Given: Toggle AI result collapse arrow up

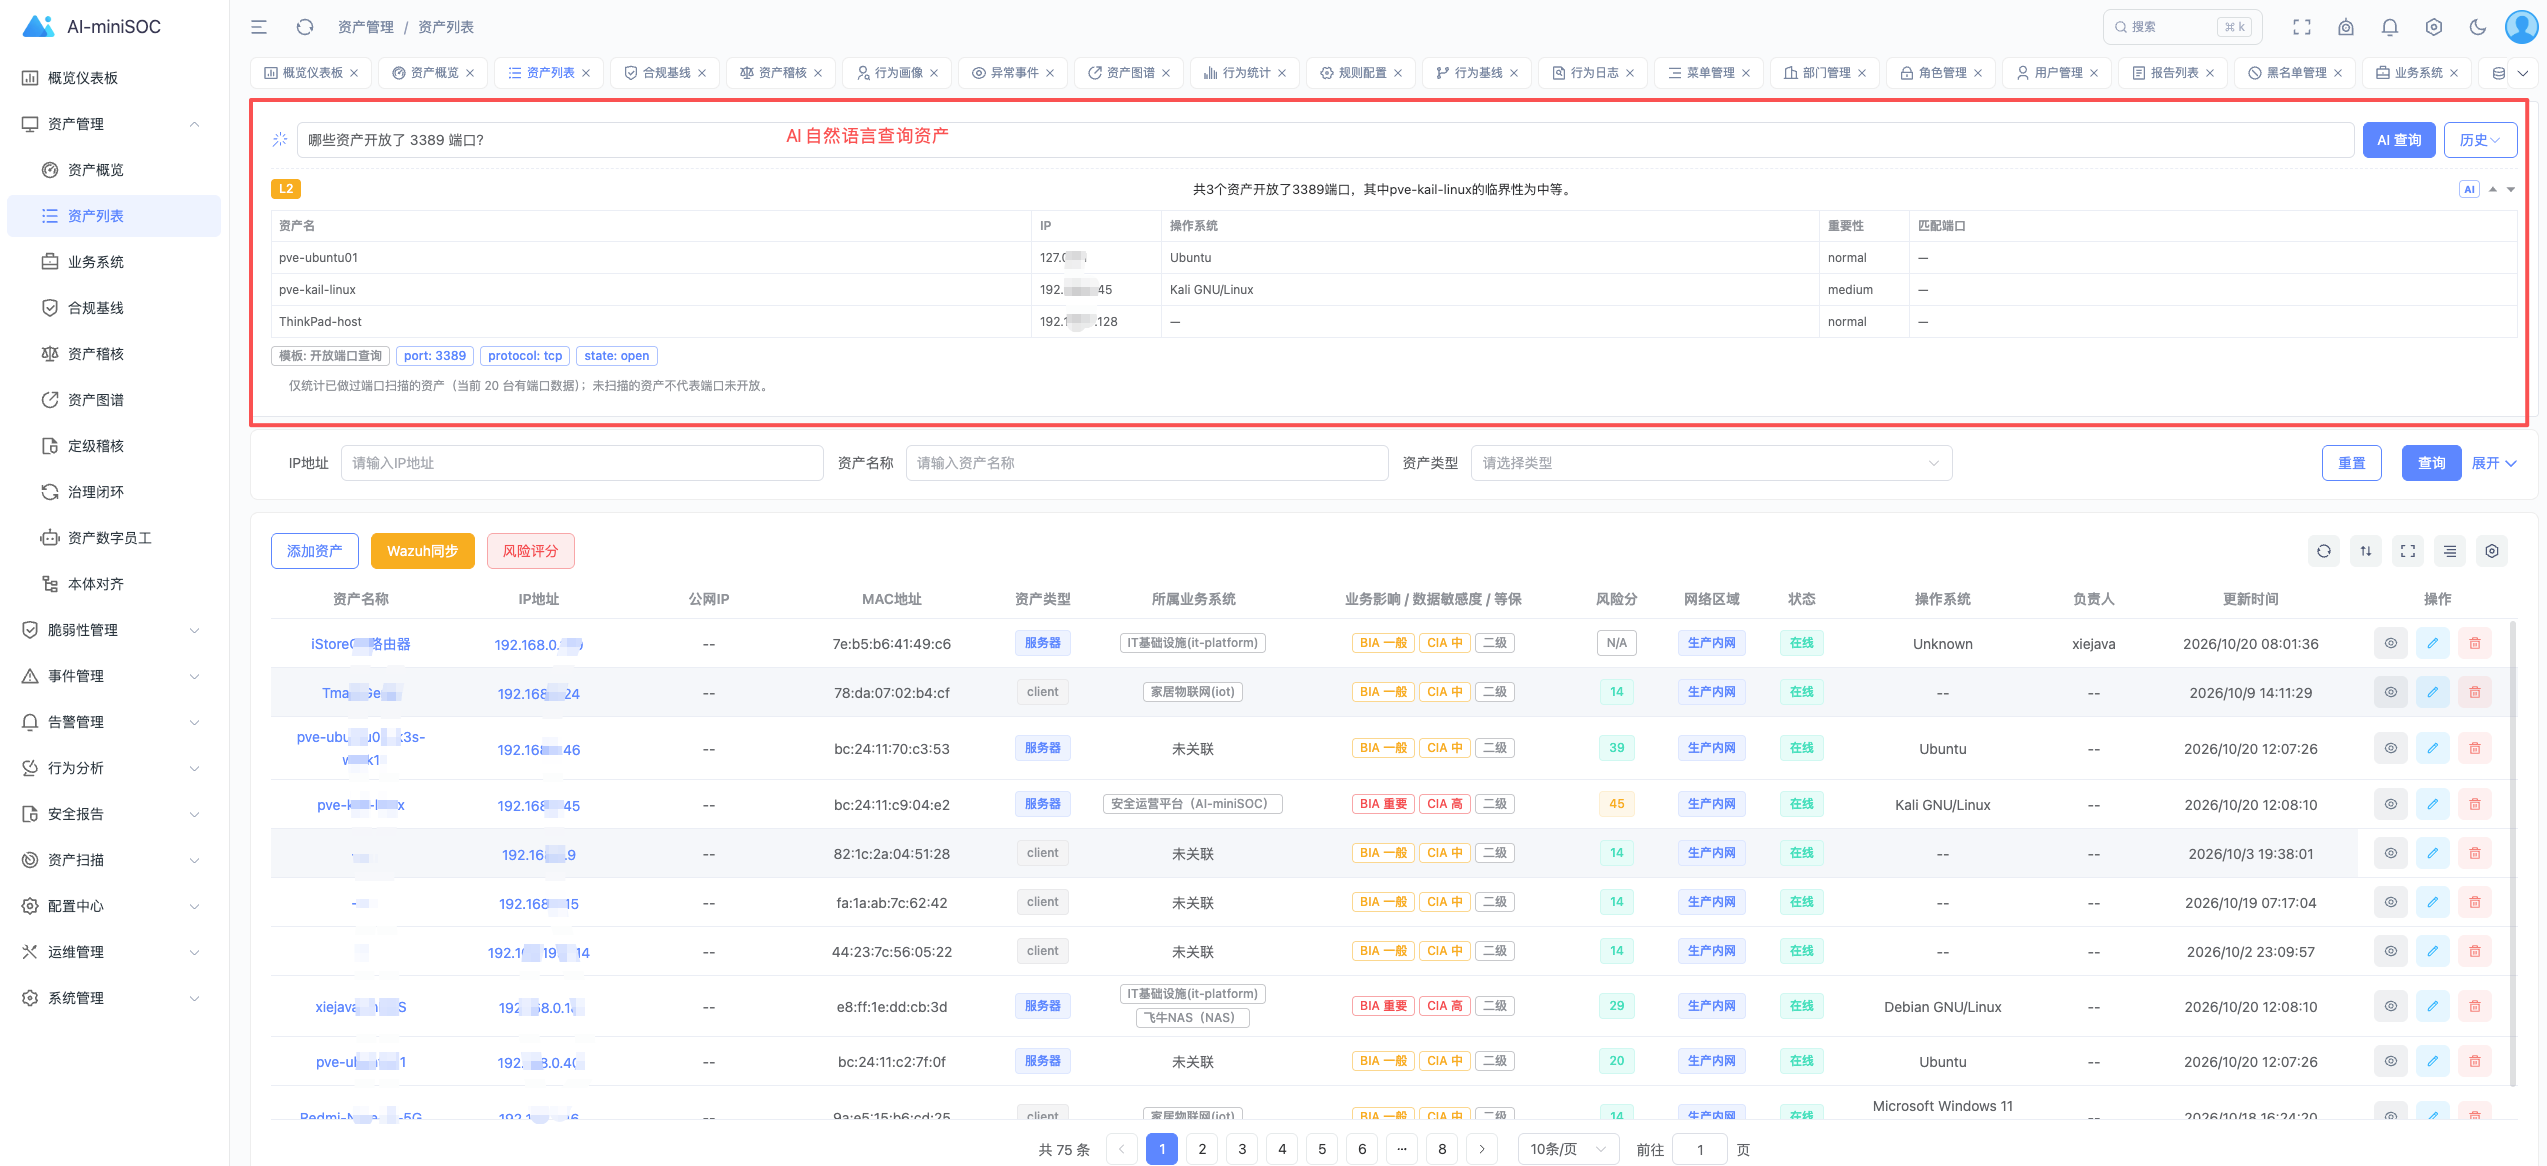Looking at the screenshot, I should click(x=2493, y=189).
